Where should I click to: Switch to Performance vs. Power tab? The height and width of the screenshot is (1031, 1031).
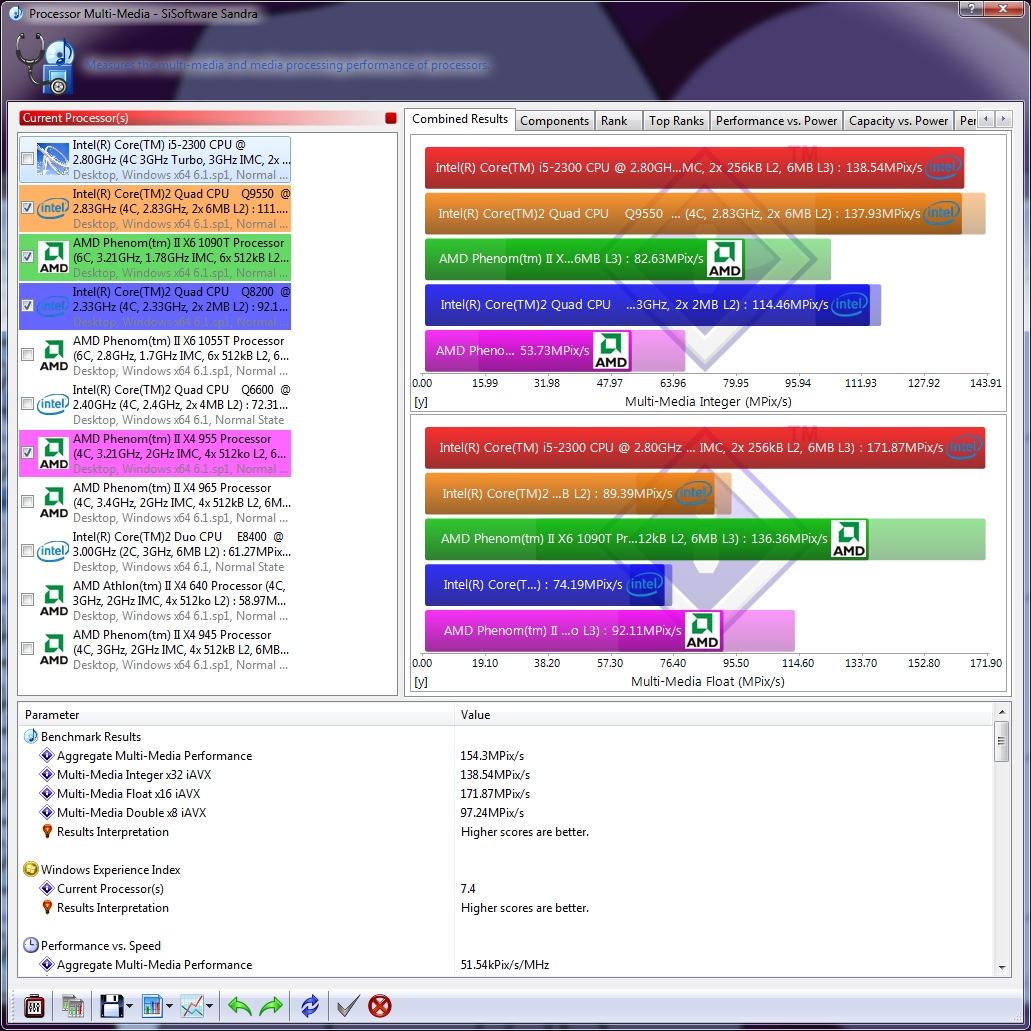point(776,121)
